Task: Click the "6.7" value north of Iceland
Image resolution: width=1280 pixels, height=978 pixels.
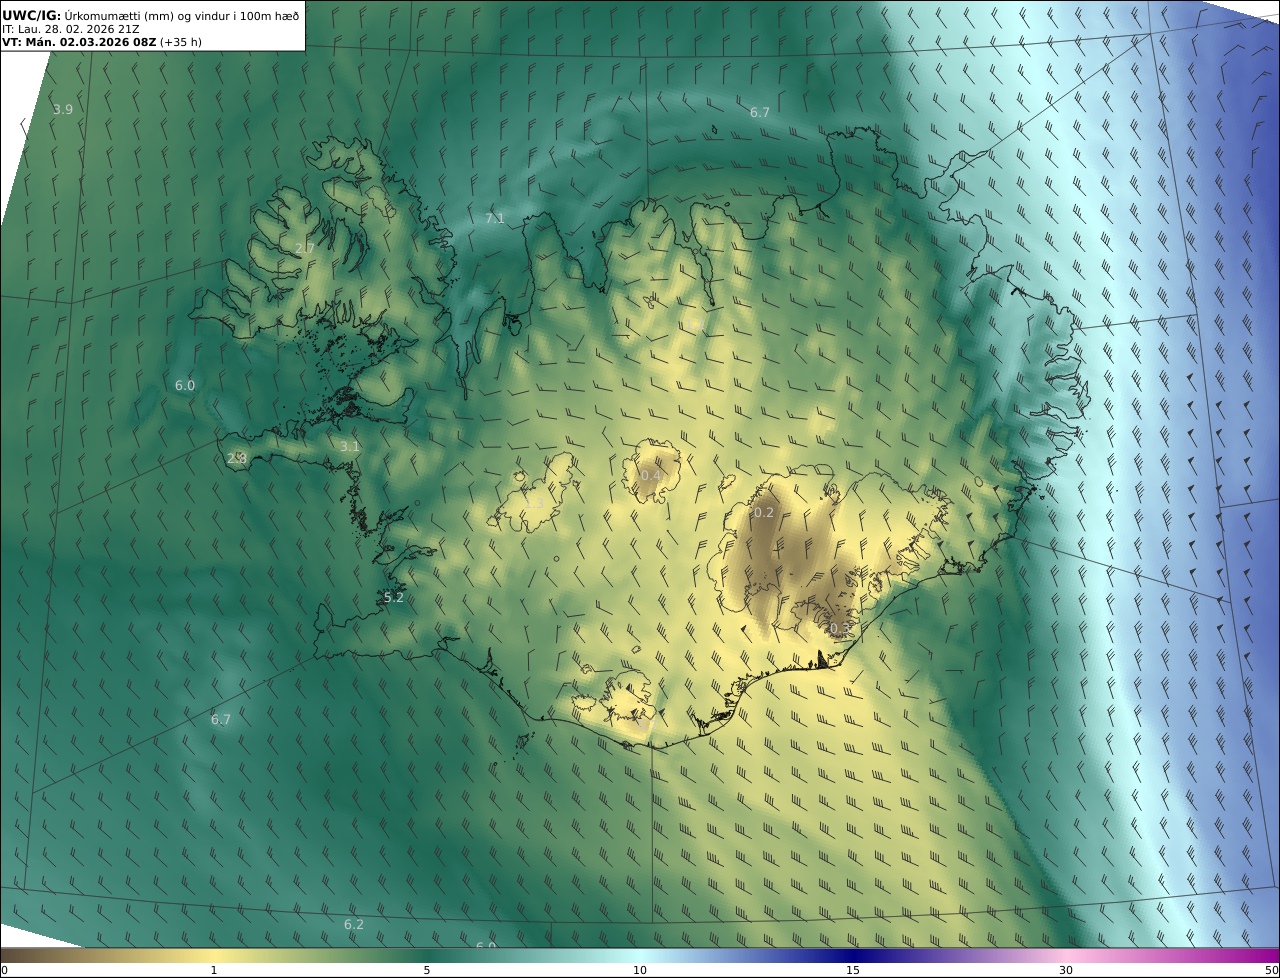Action: (x=760, y=112)
